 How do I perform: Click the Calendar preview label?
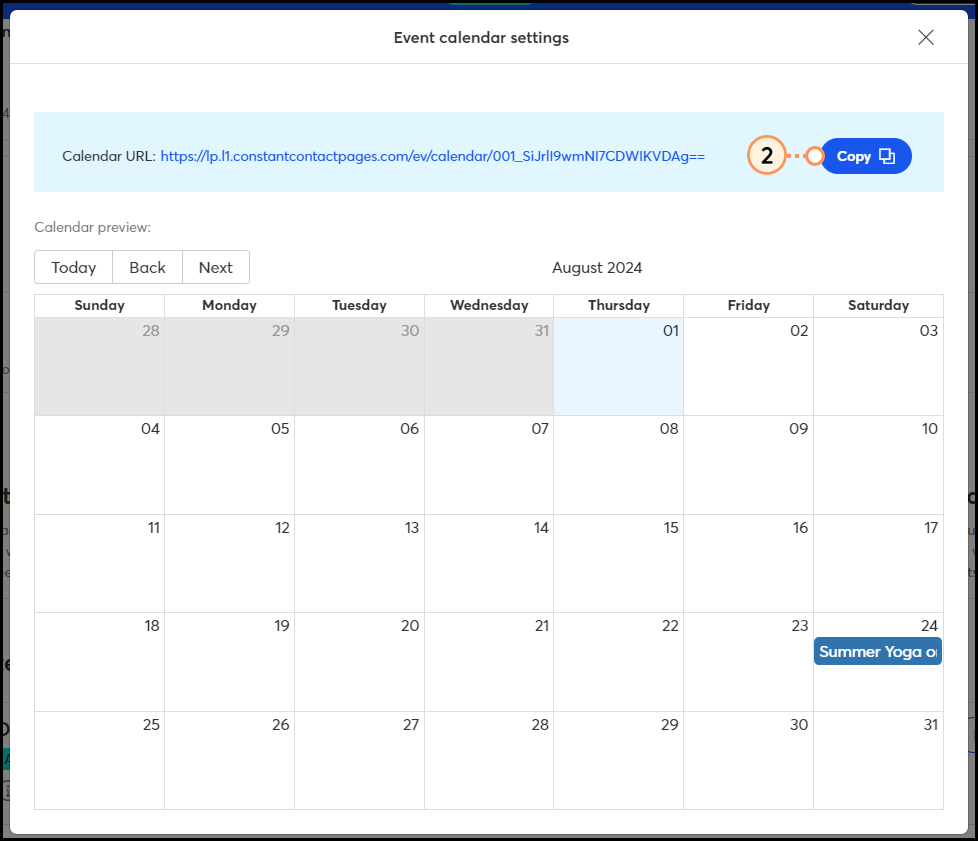tap(92, 227)
